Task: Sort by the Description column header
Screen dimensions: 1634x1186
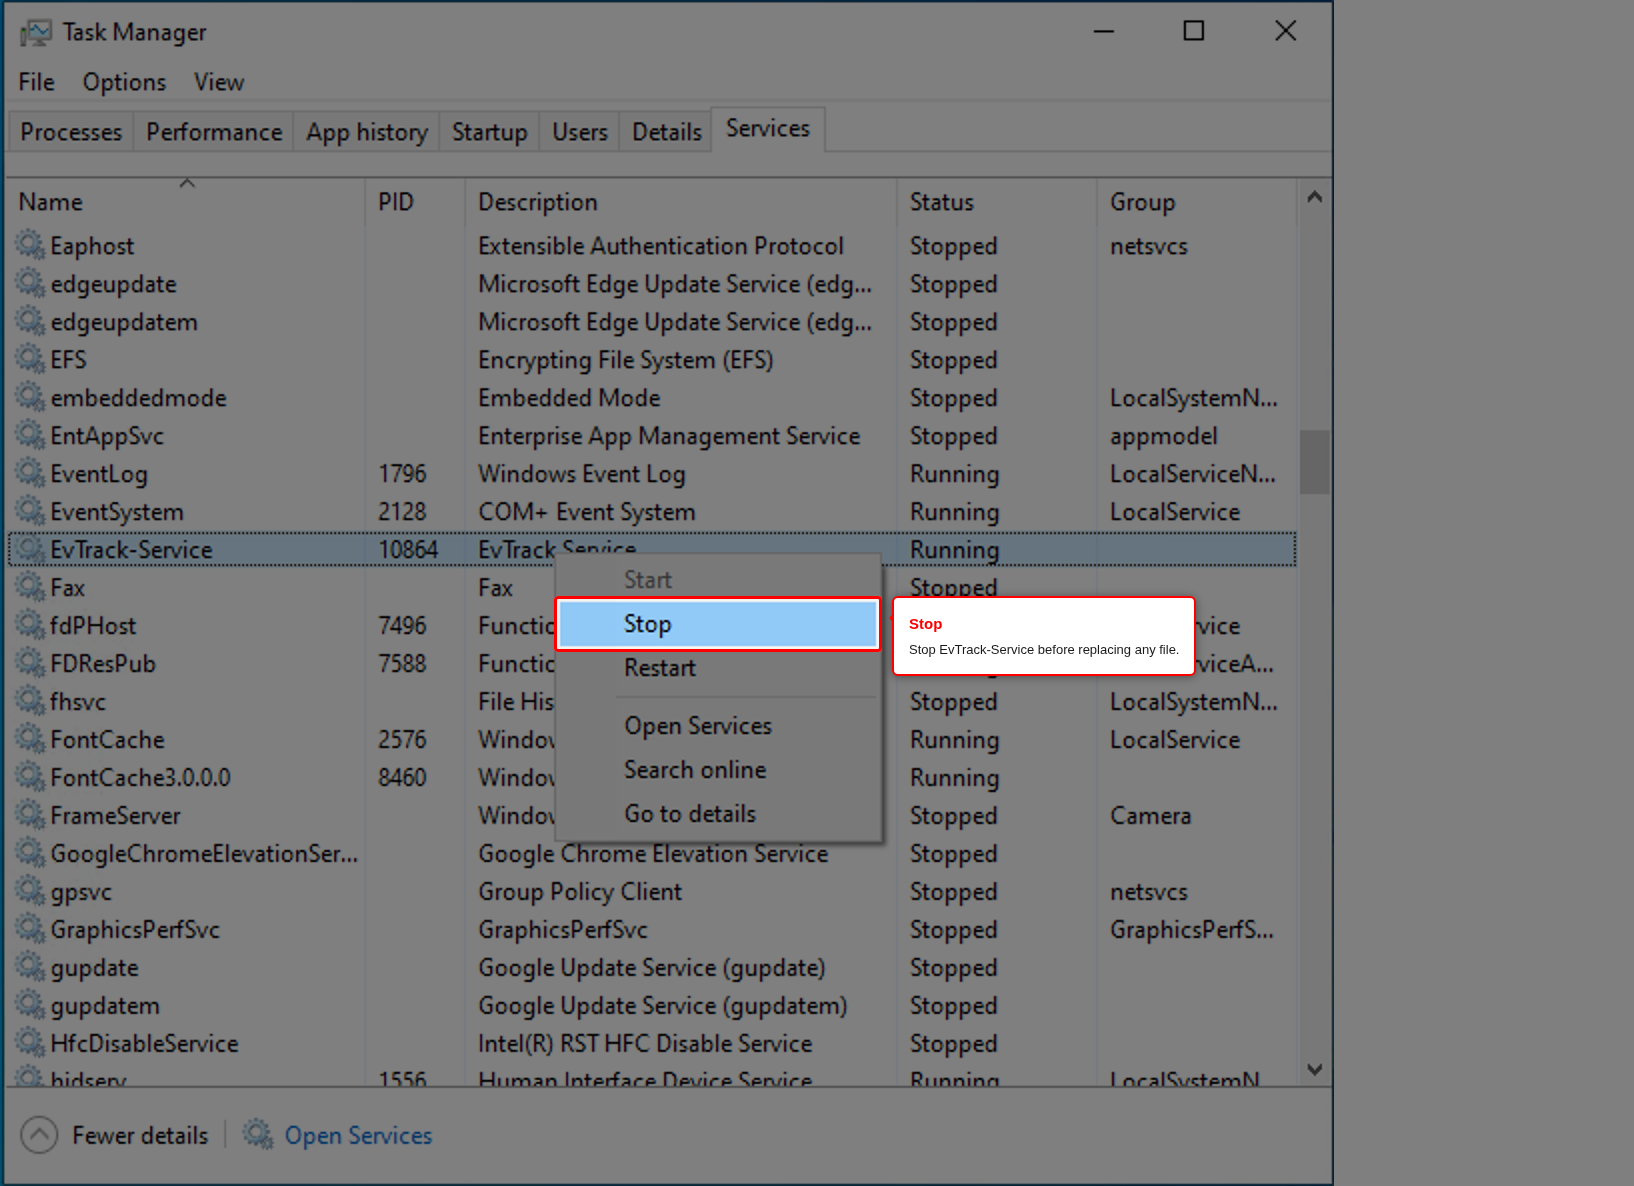Action: pyautogui.click(x=681, y=202)
